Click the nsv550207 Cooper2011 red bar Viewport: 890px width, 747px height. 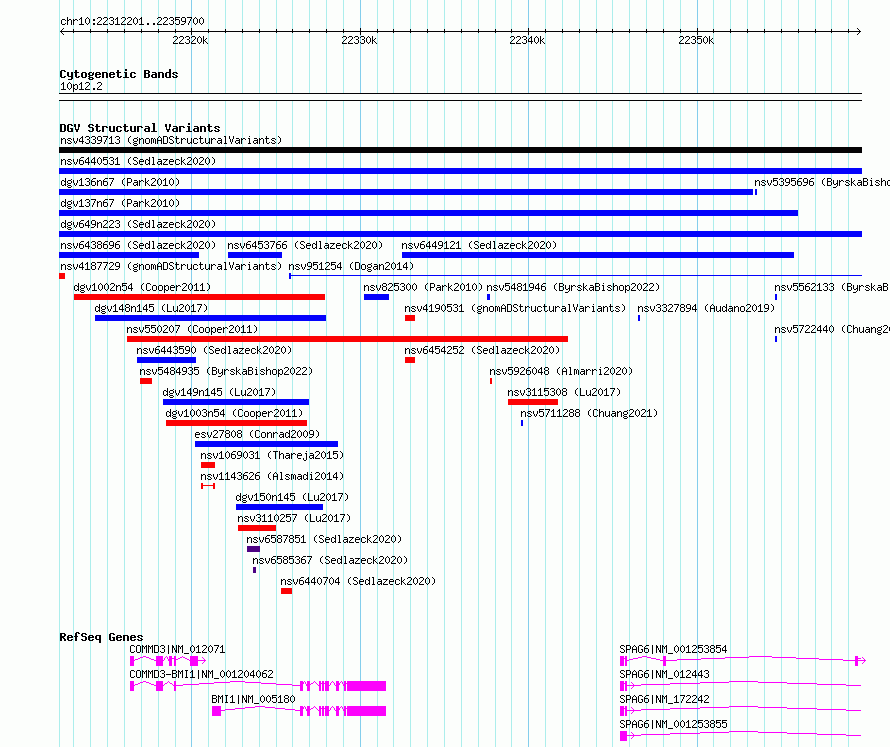pyautogui.click(x=347, y=339)
